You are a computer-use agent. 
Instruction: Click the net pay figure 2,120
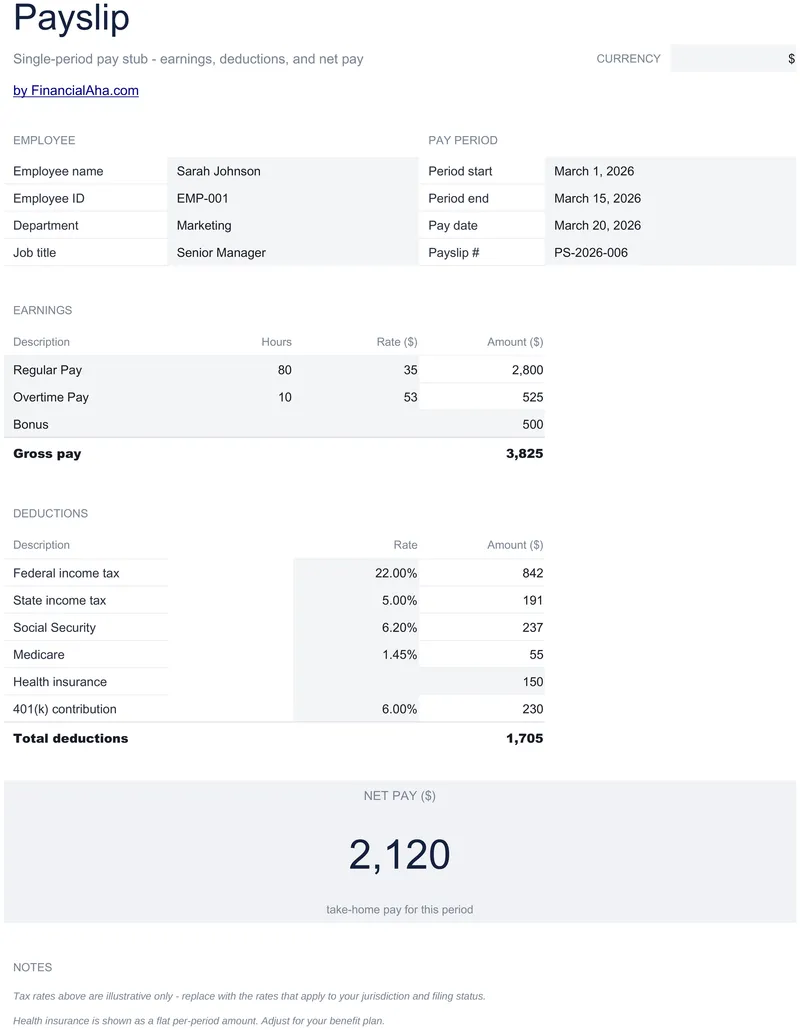click(399, 855)
